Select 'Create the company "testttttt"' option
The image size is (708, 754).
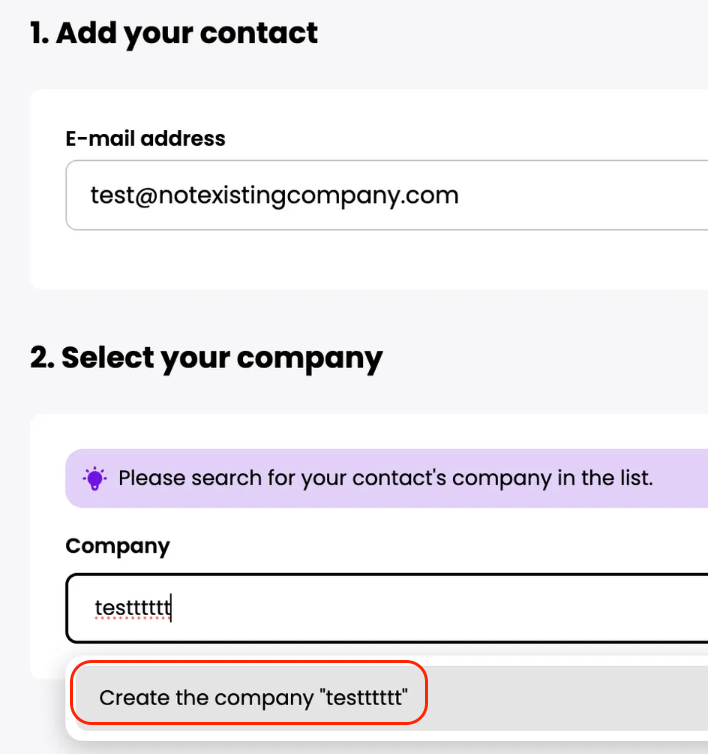(250, 697)
